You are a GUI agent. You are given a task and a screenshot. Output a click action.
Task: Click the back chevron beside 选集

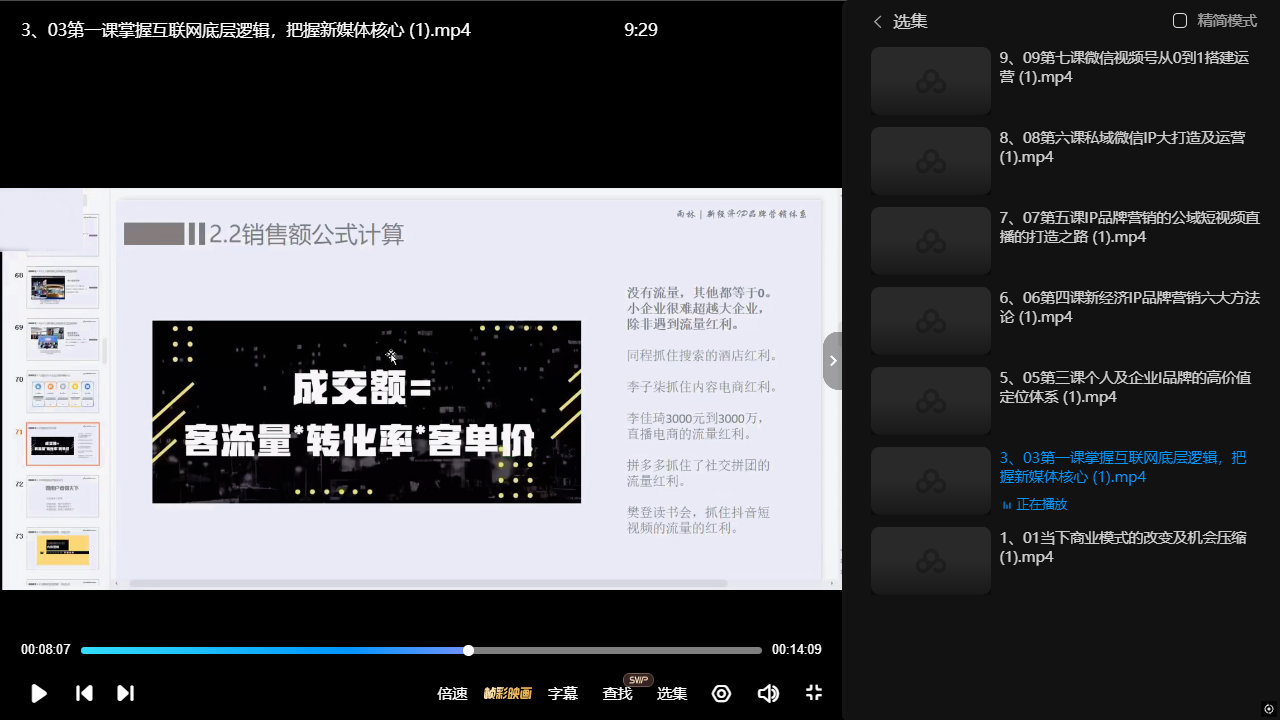click(x=878, y=21)
